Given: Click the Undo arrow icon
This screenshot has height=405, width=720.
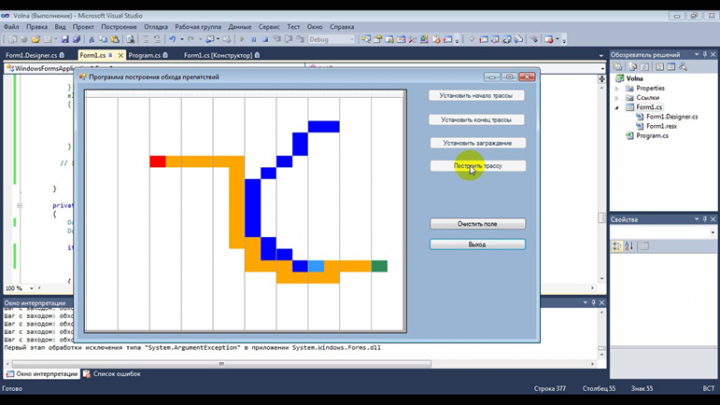Looking at the screenshot, I should (172, 39).
